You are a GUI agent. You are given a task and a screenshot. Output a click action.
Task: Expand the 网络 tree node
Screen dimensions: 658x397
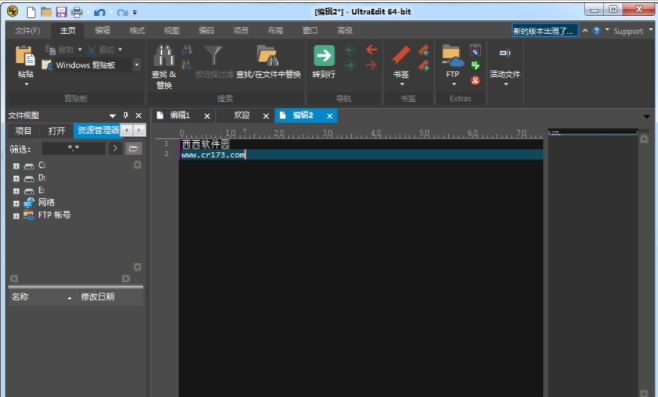(x=16, y=203)
